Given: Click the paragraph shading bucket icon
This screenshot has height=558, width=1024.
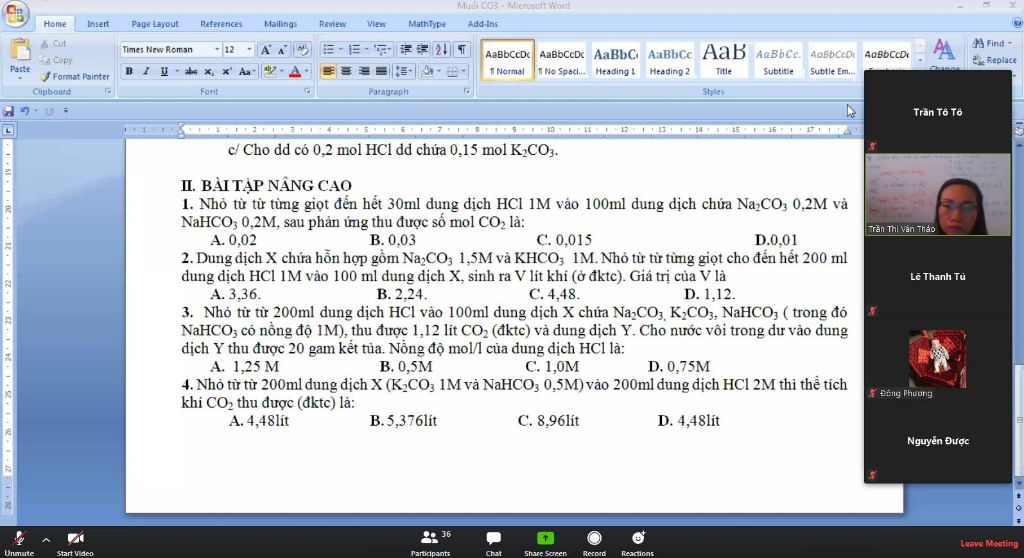Looking at the screenshot, I should click(x=427, y=71).
